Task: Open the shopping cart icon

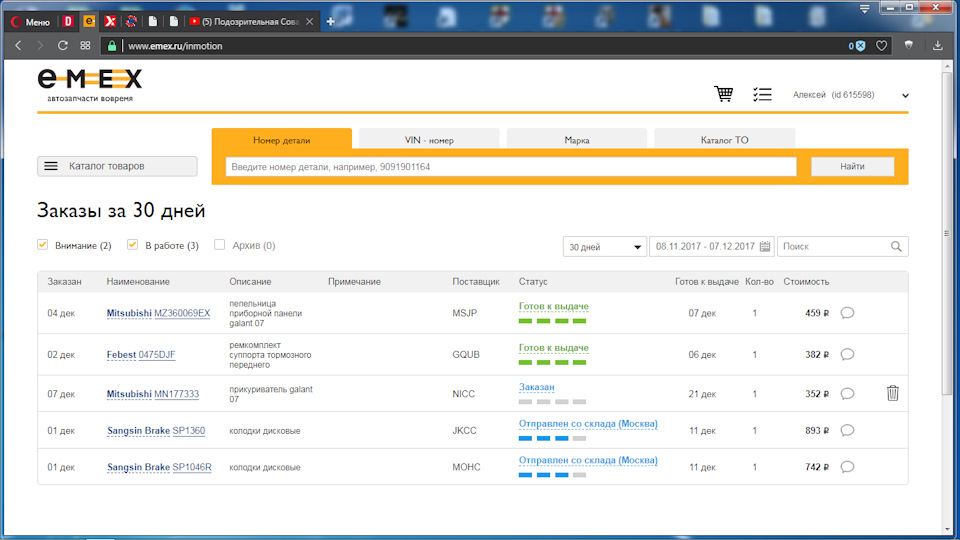Action: click(724, 94)
